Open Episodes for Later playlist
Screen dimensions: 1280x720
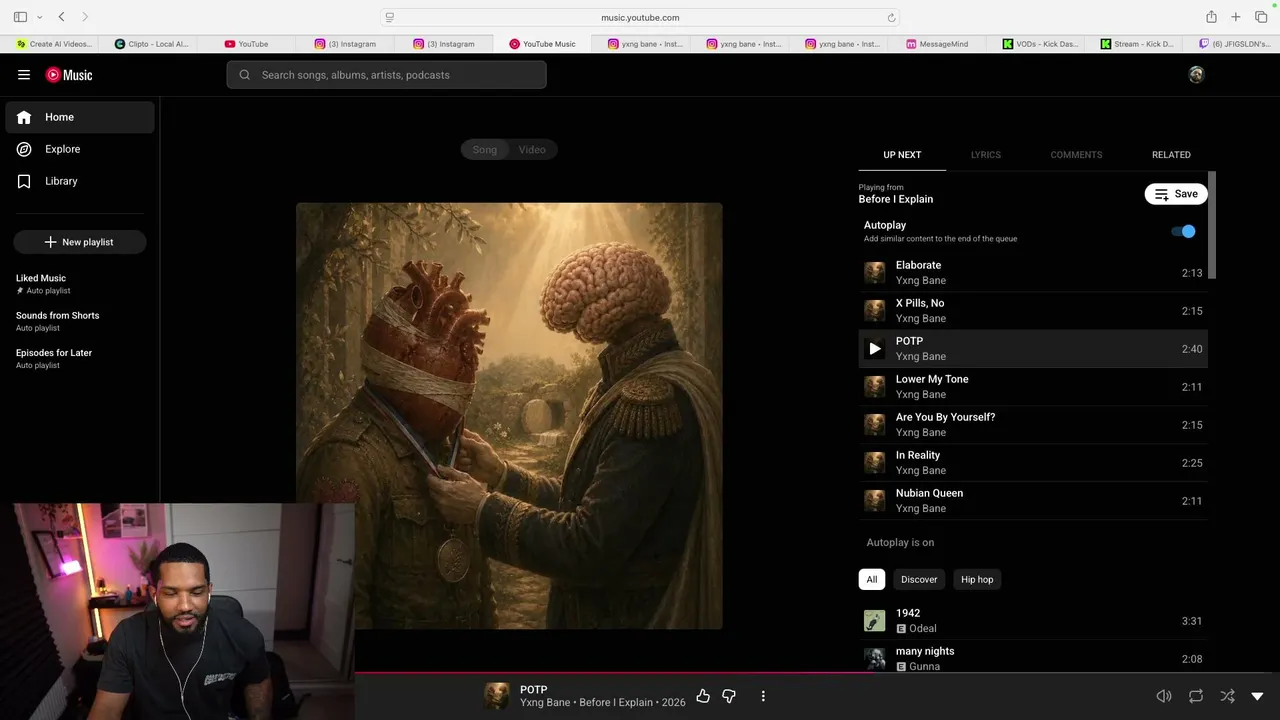[x=54, y=353]
